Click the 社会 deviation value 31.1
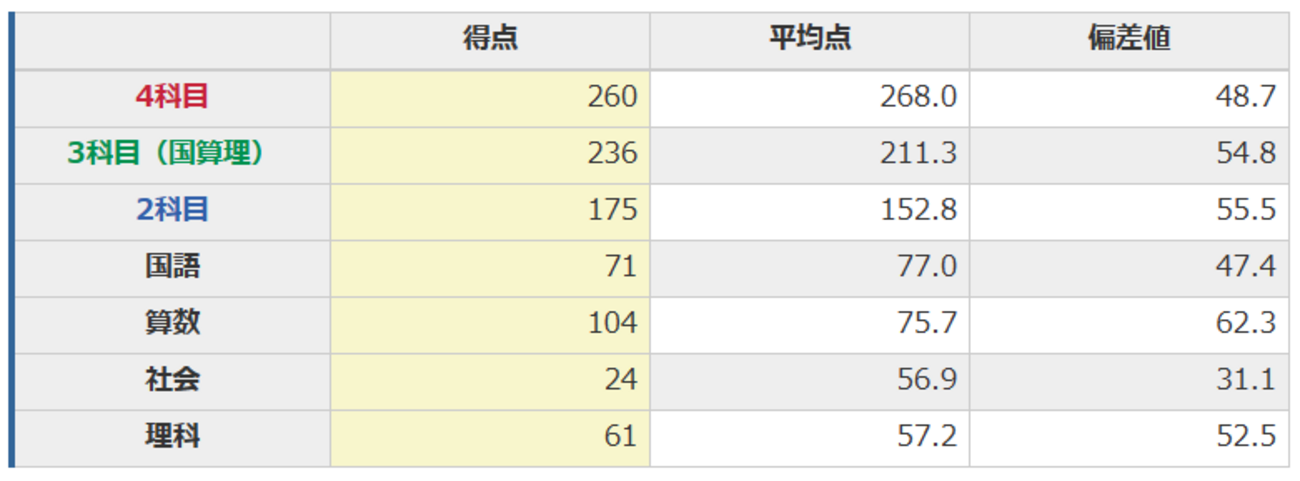The height and width of the screenshot is (481, 1300). pos(1246,380)
